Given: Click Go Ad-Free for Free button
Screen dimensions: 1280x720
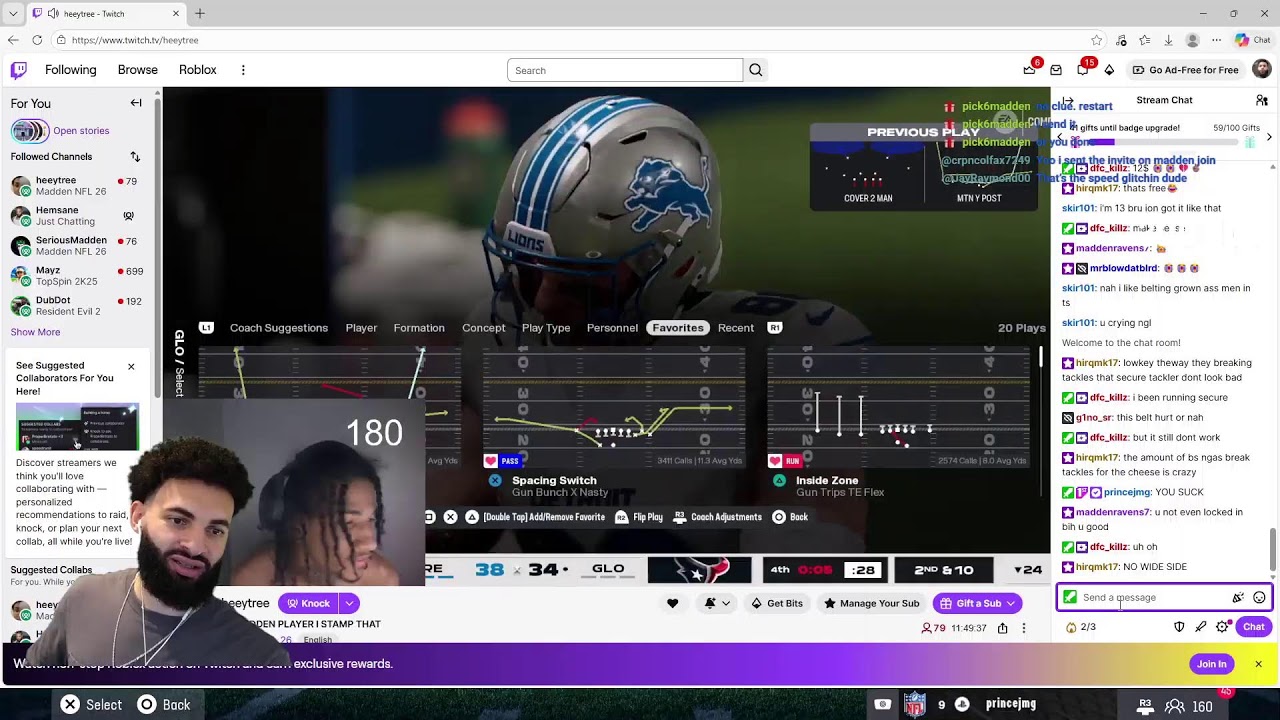Looking at the screenshot, I should pyautogui.click(x=1185, y=70).
